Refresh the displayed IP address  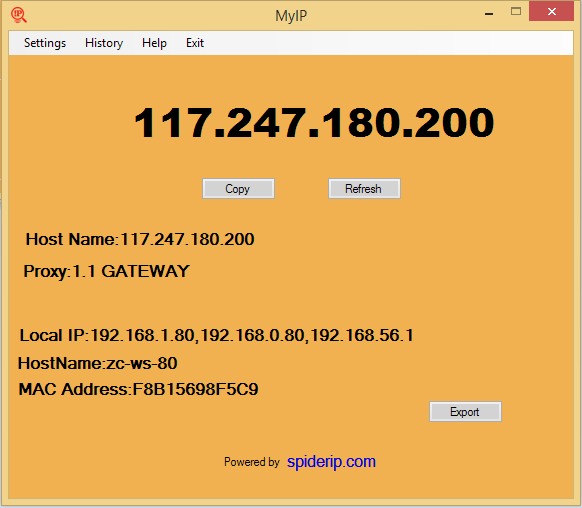tap(364, 189)
